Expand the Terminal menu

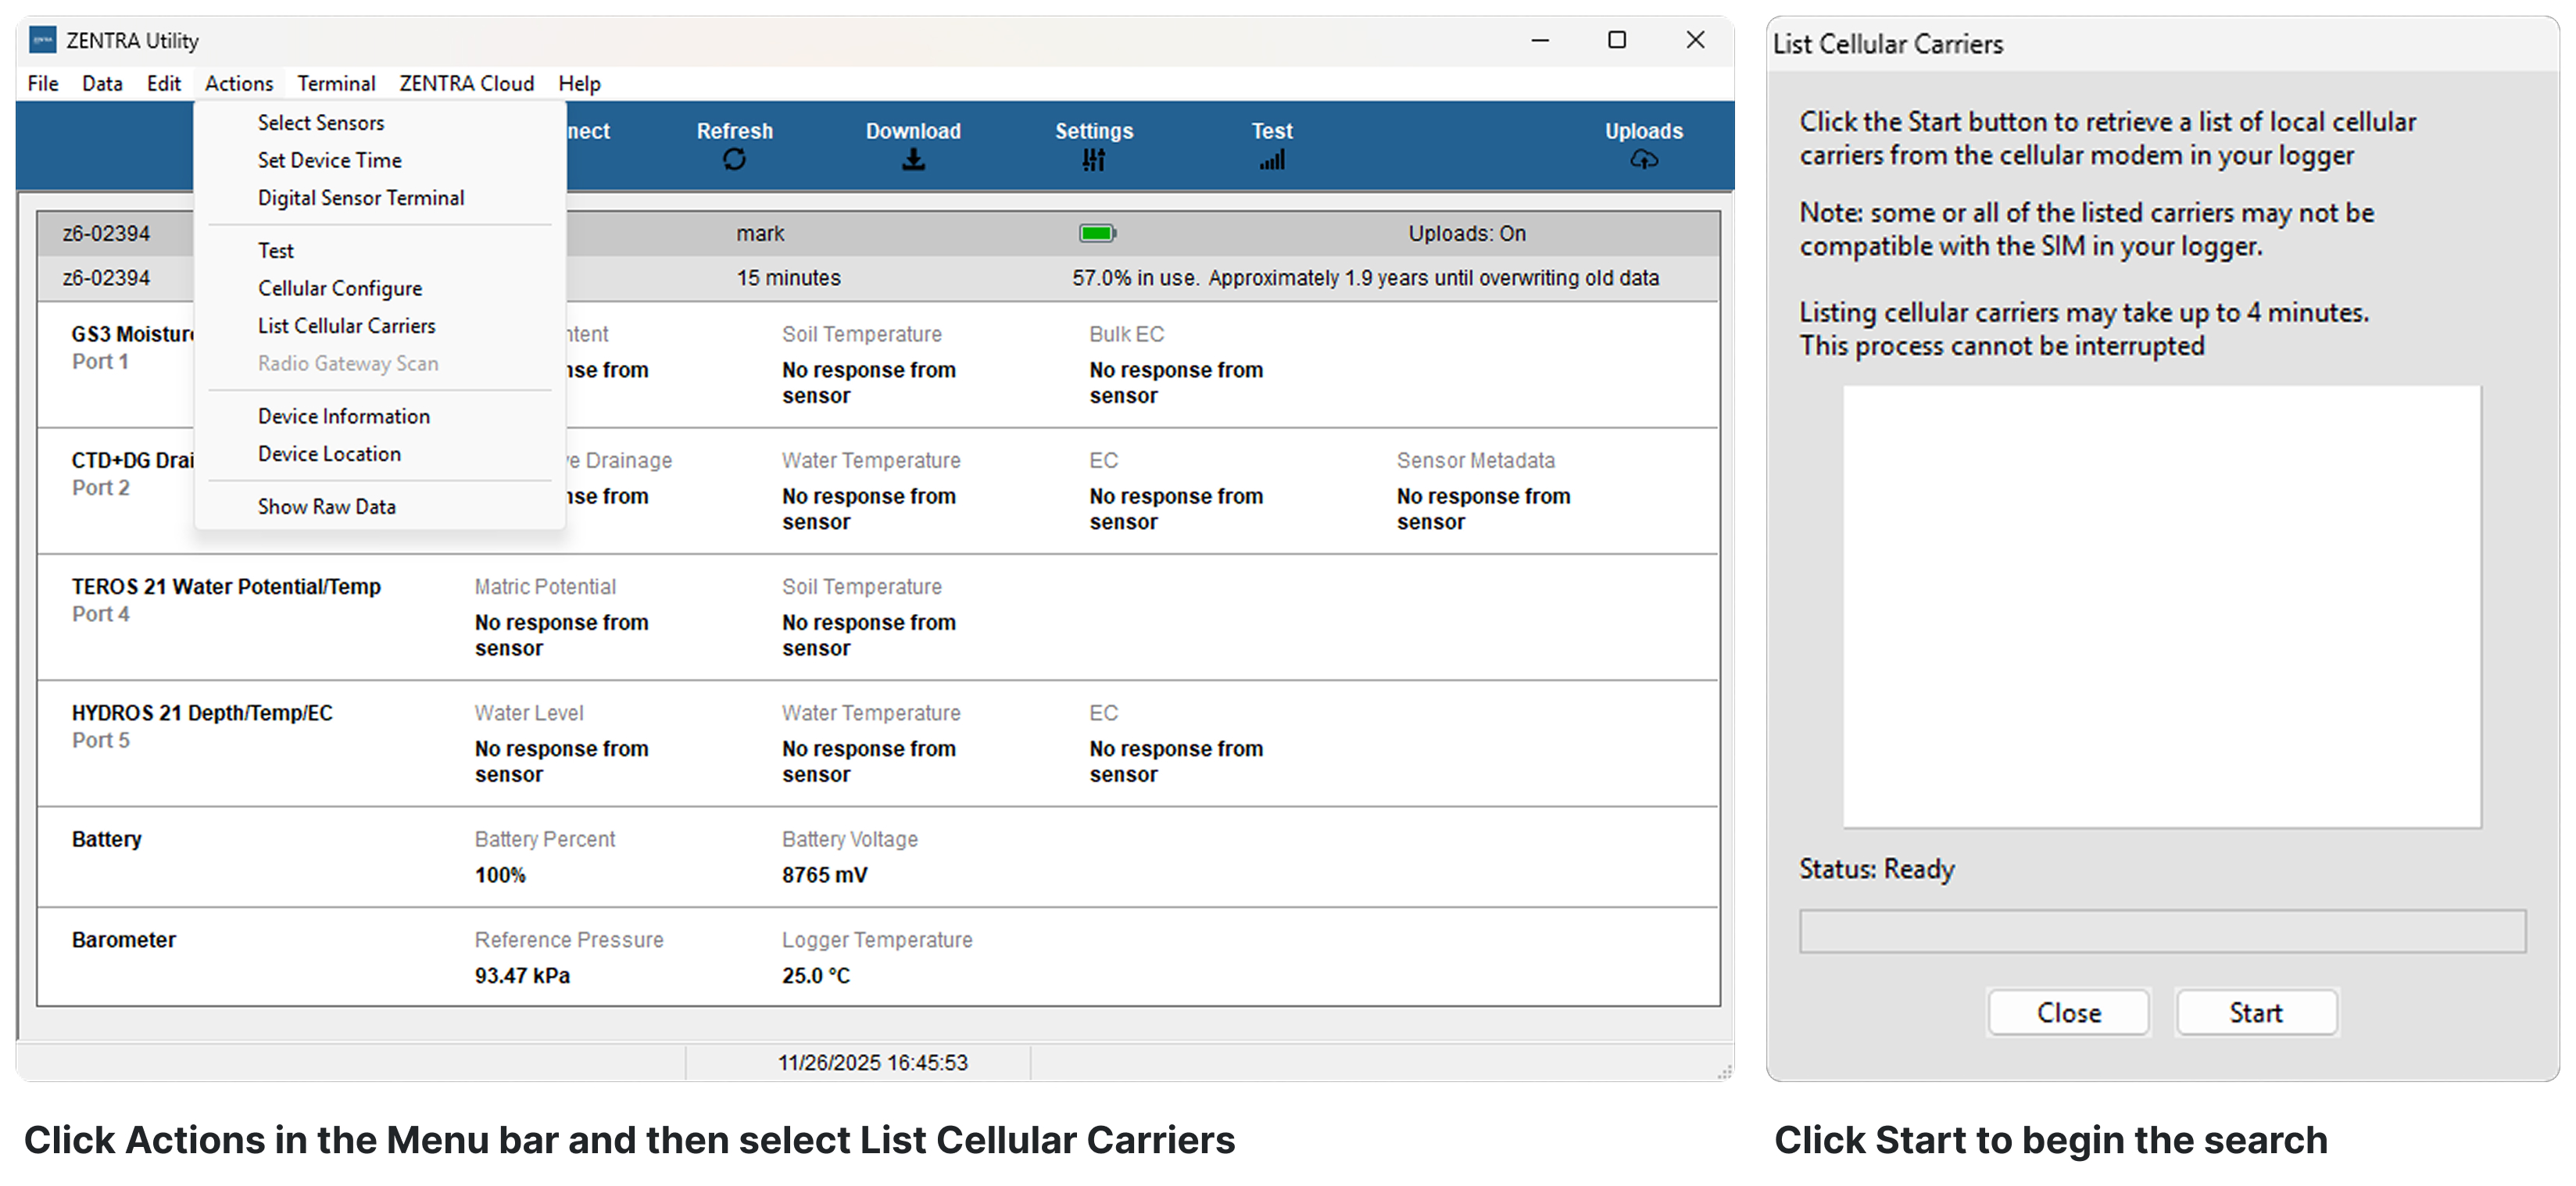pos(336,84)
